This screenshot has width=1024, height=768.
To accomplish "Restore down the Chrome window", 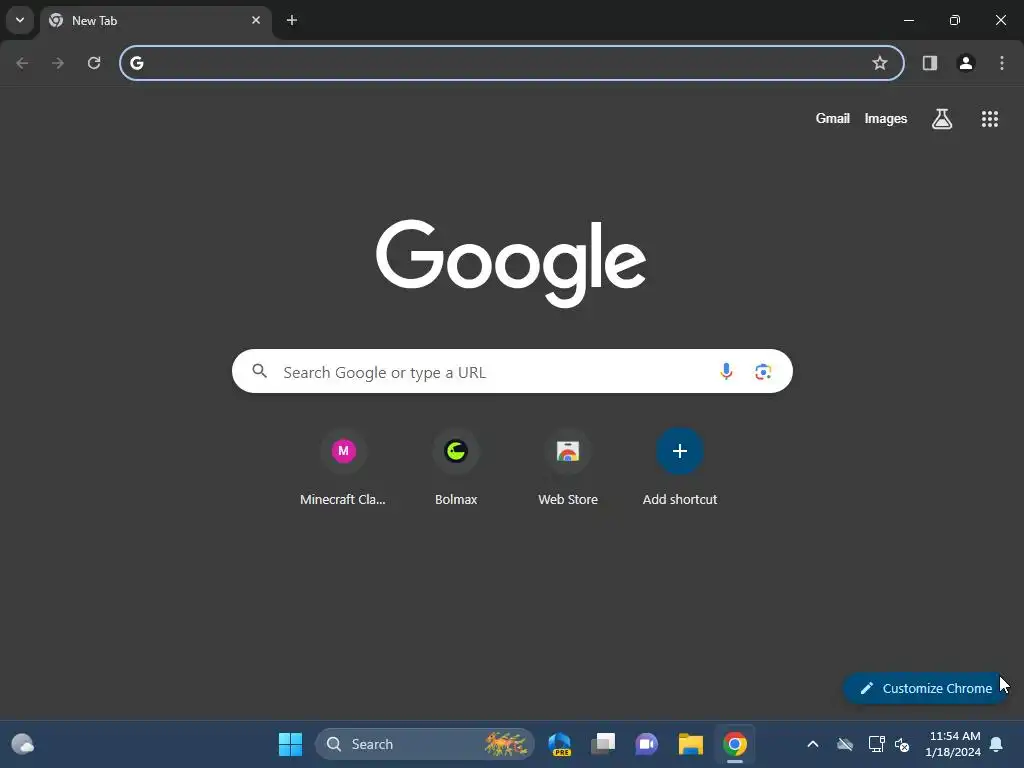I will 955,20.
